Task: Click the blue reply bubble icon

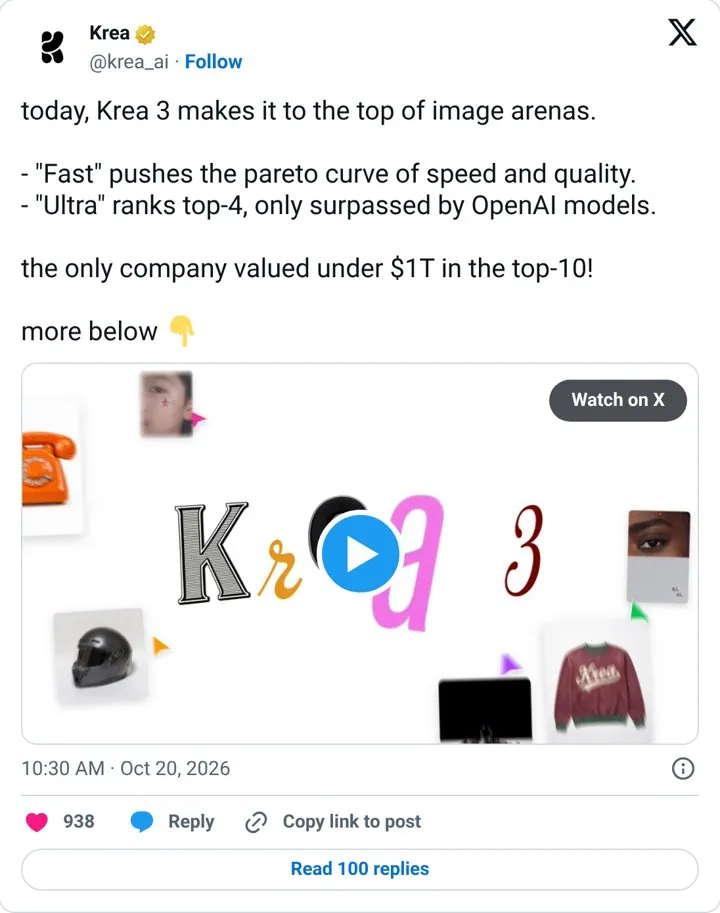Action: click(142, 822)
